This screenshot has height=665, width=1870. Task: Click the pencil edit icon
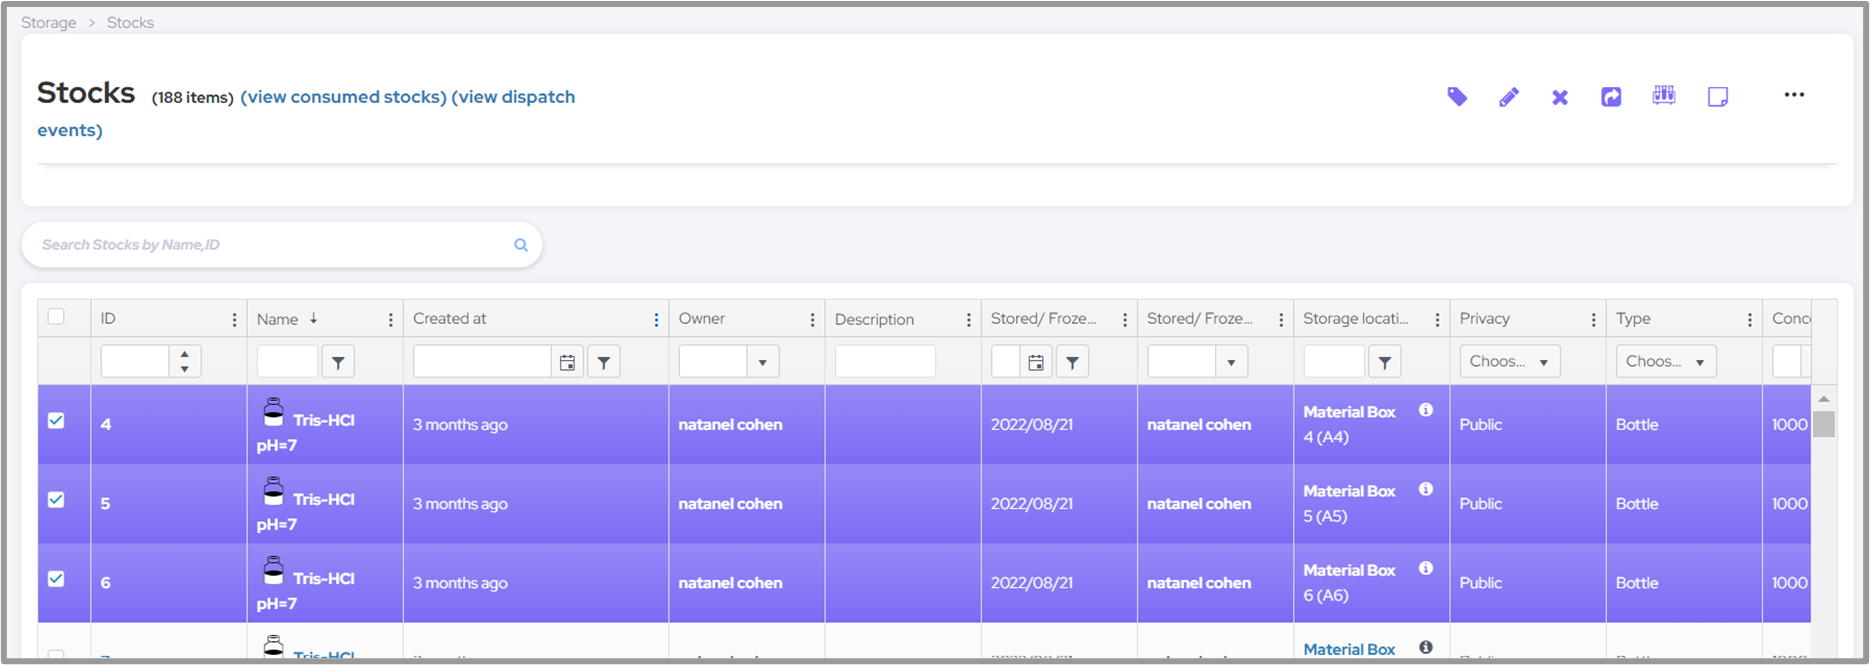pos(1508,97)
